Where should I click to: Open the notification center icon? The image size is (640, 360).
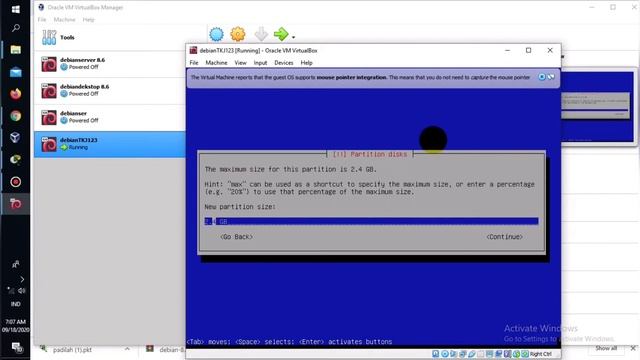click(x=16, y=347)
